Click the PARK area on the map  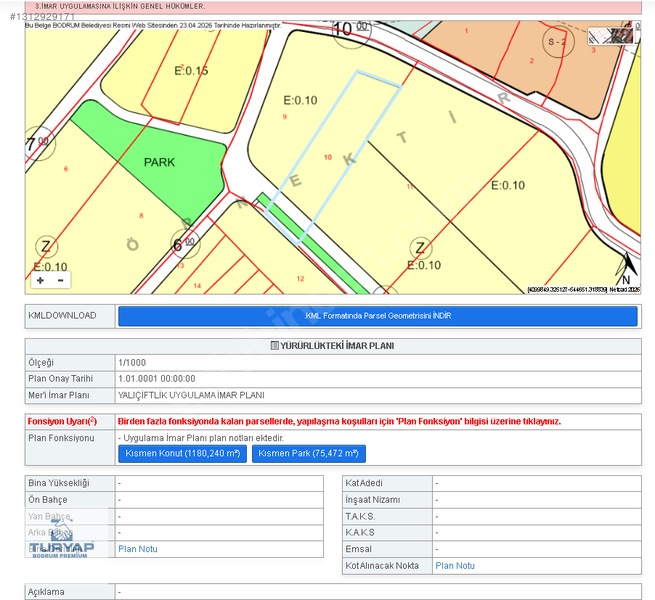(x=159, y=162)
